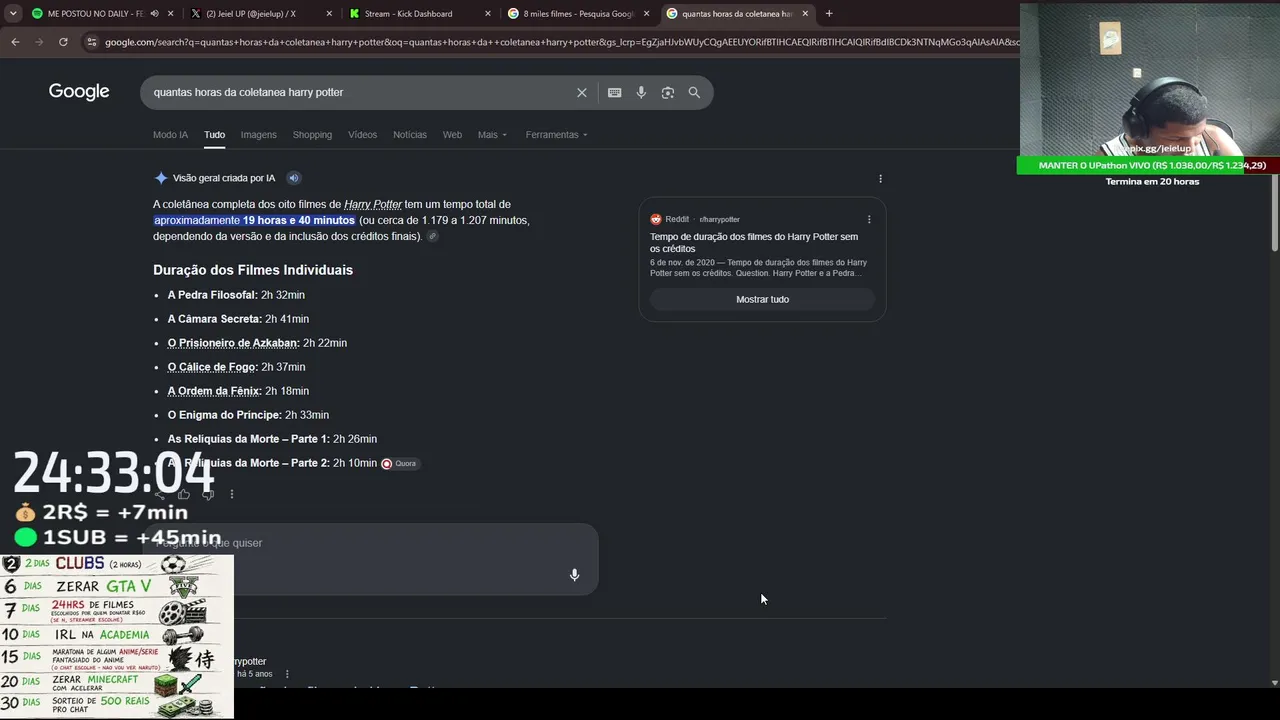Dictate a follow-up with the microphone
The height and width of the screenshot is (720, 1280).
click(574, 575)
